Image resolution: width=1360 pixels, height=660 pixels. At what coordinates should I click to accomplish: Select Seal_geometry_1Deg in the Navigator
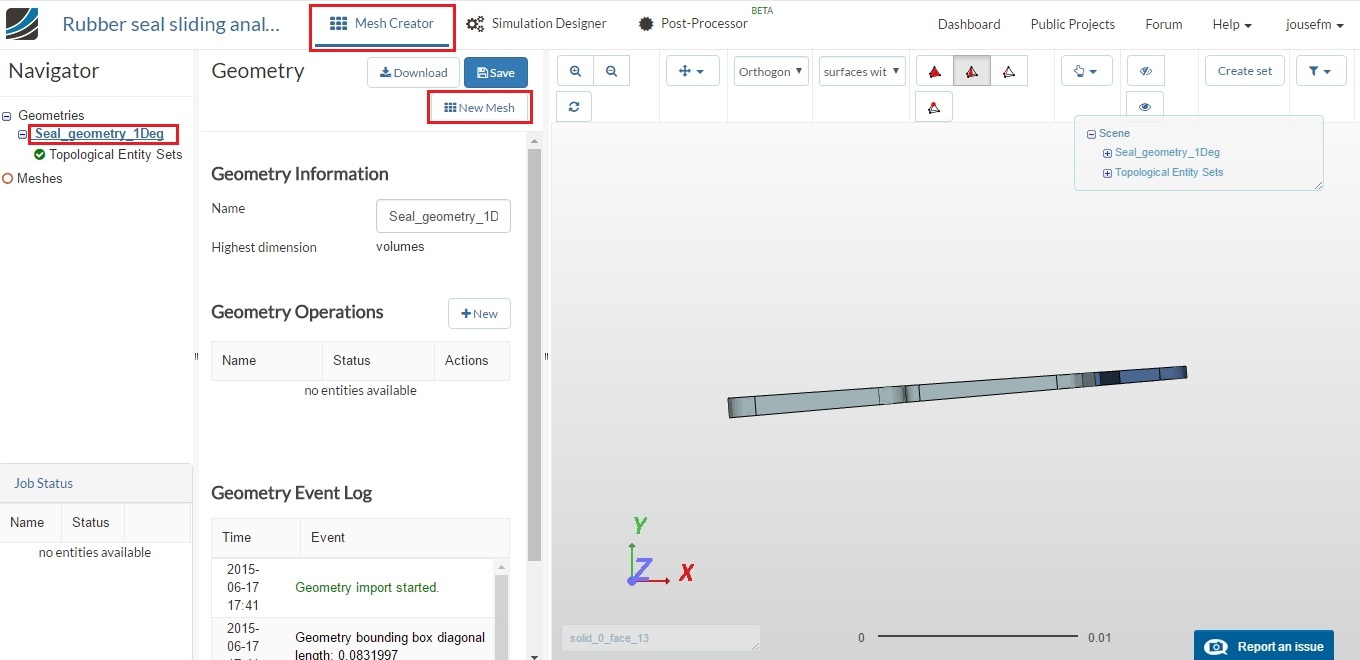click(x=99, y=134)
